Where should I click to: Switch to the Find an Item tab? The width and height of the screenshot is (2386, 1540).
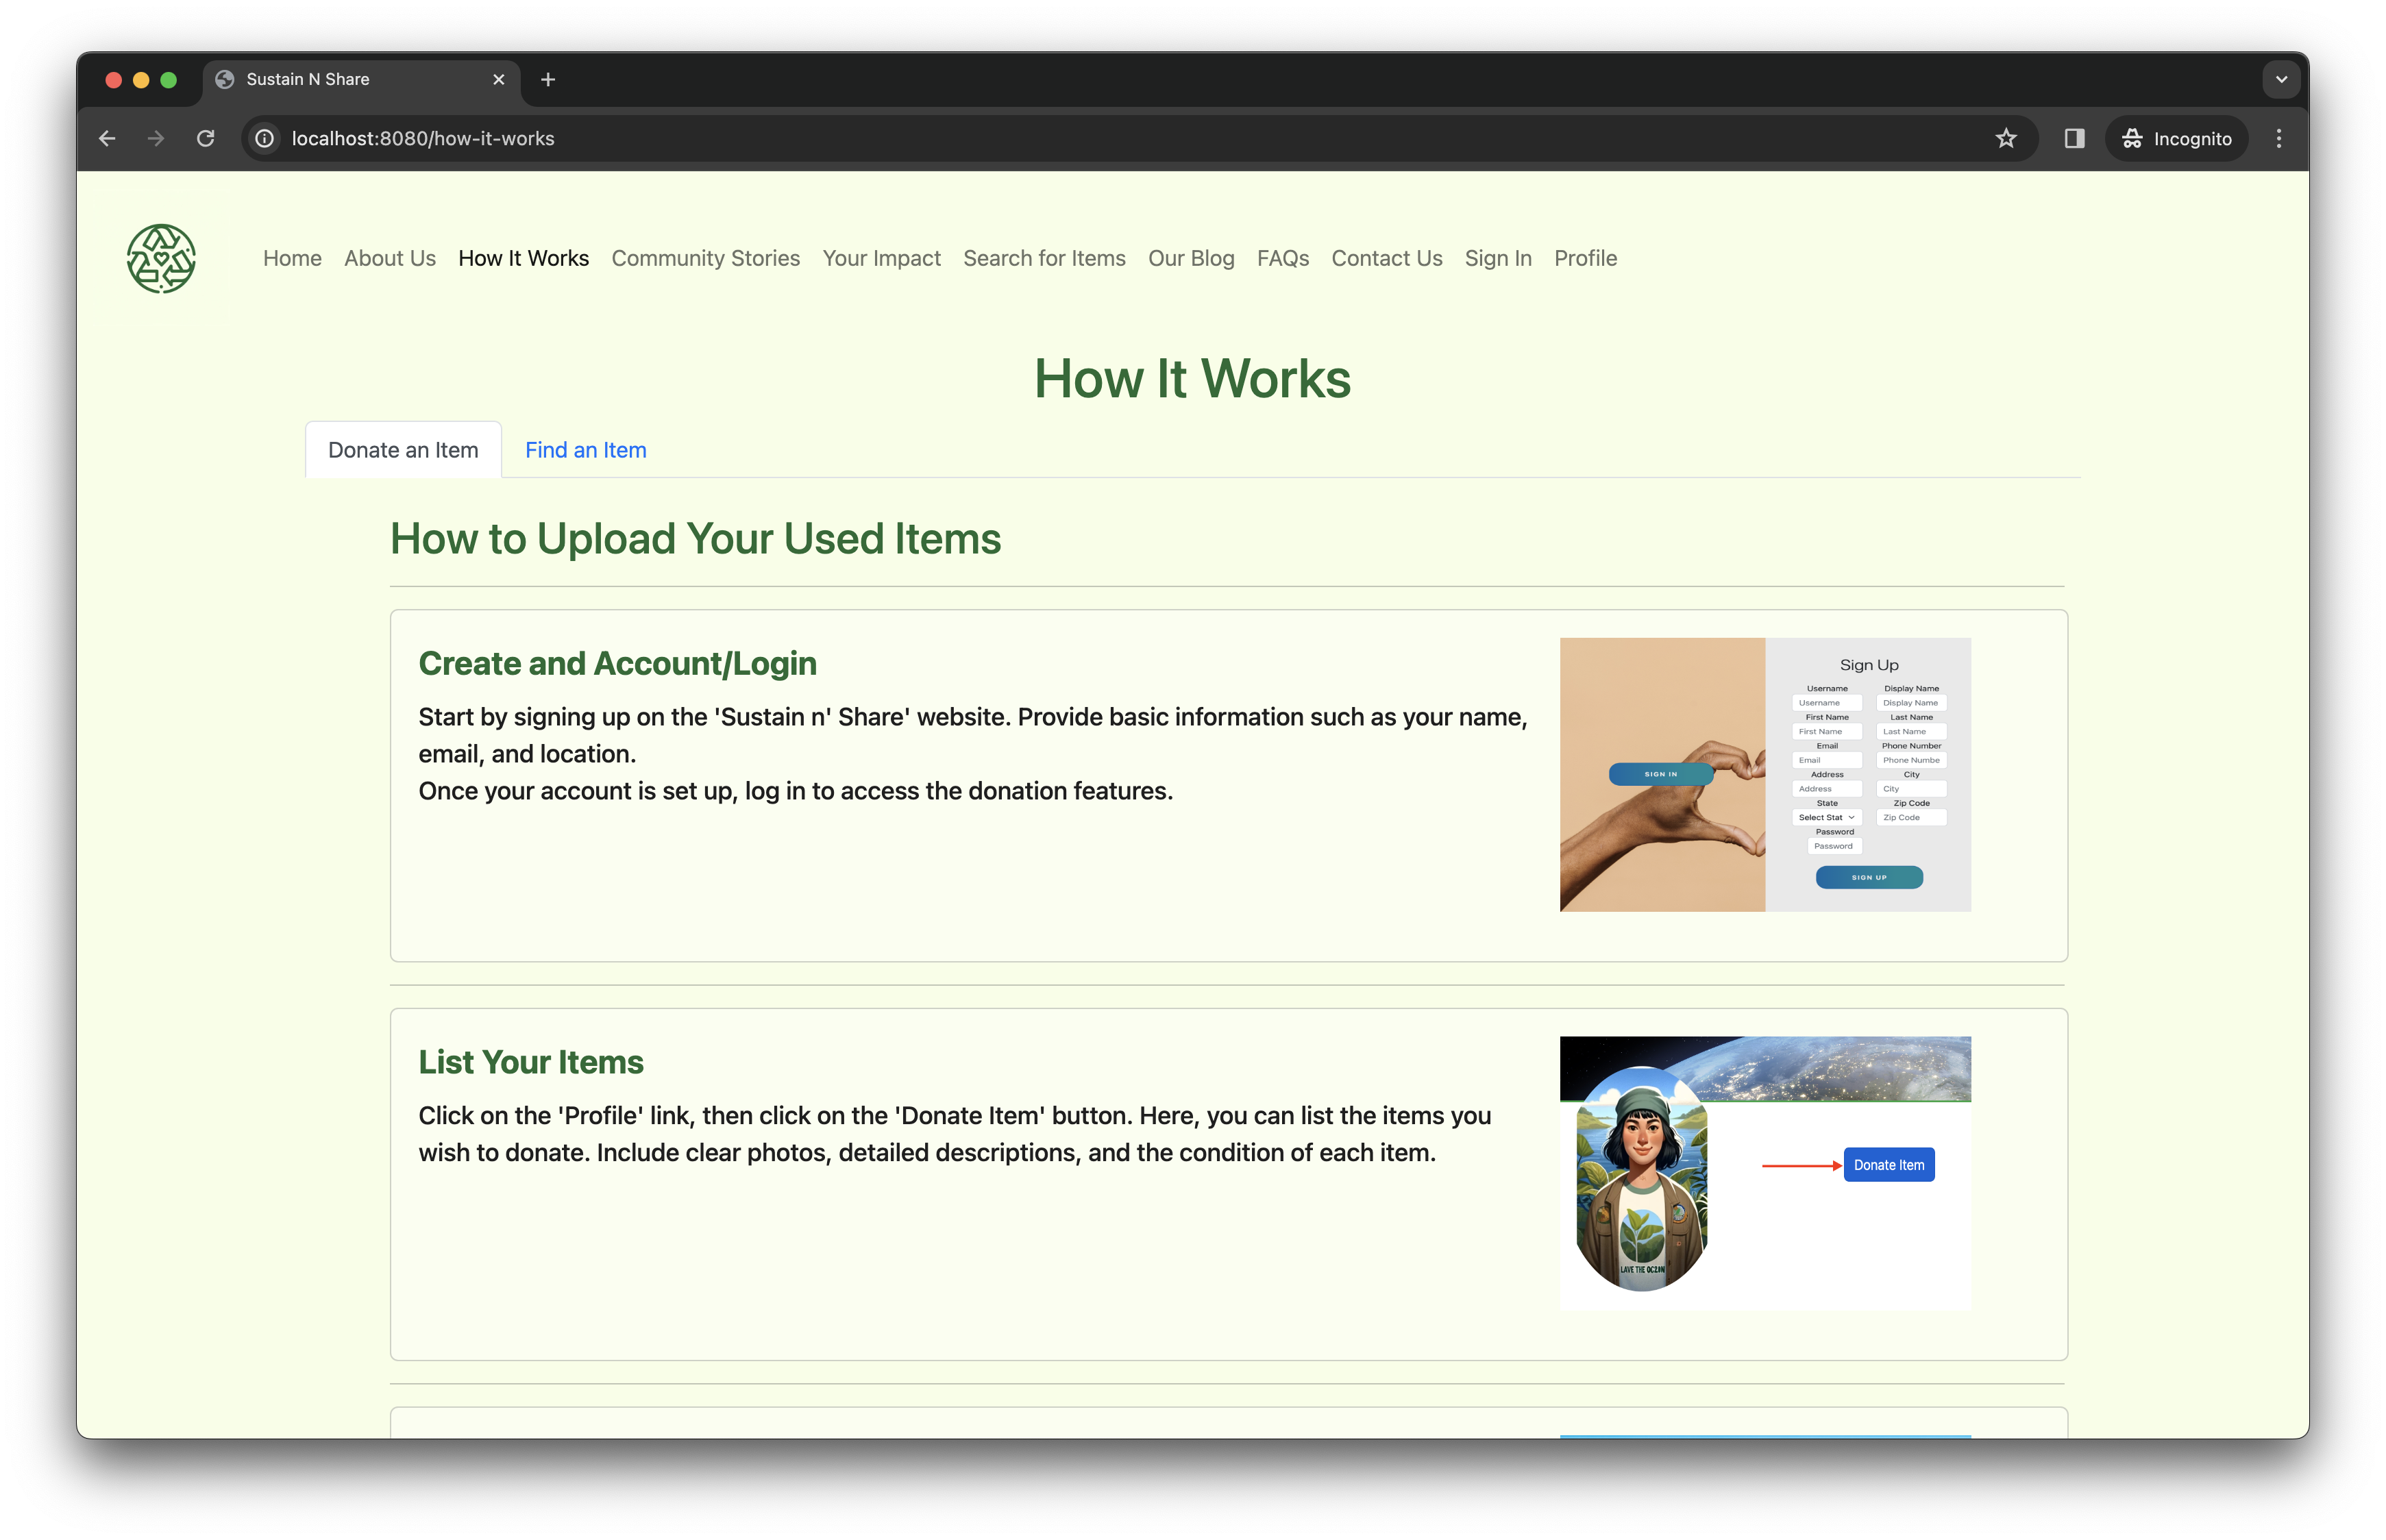pyautogui.click(x=585, y=450)
